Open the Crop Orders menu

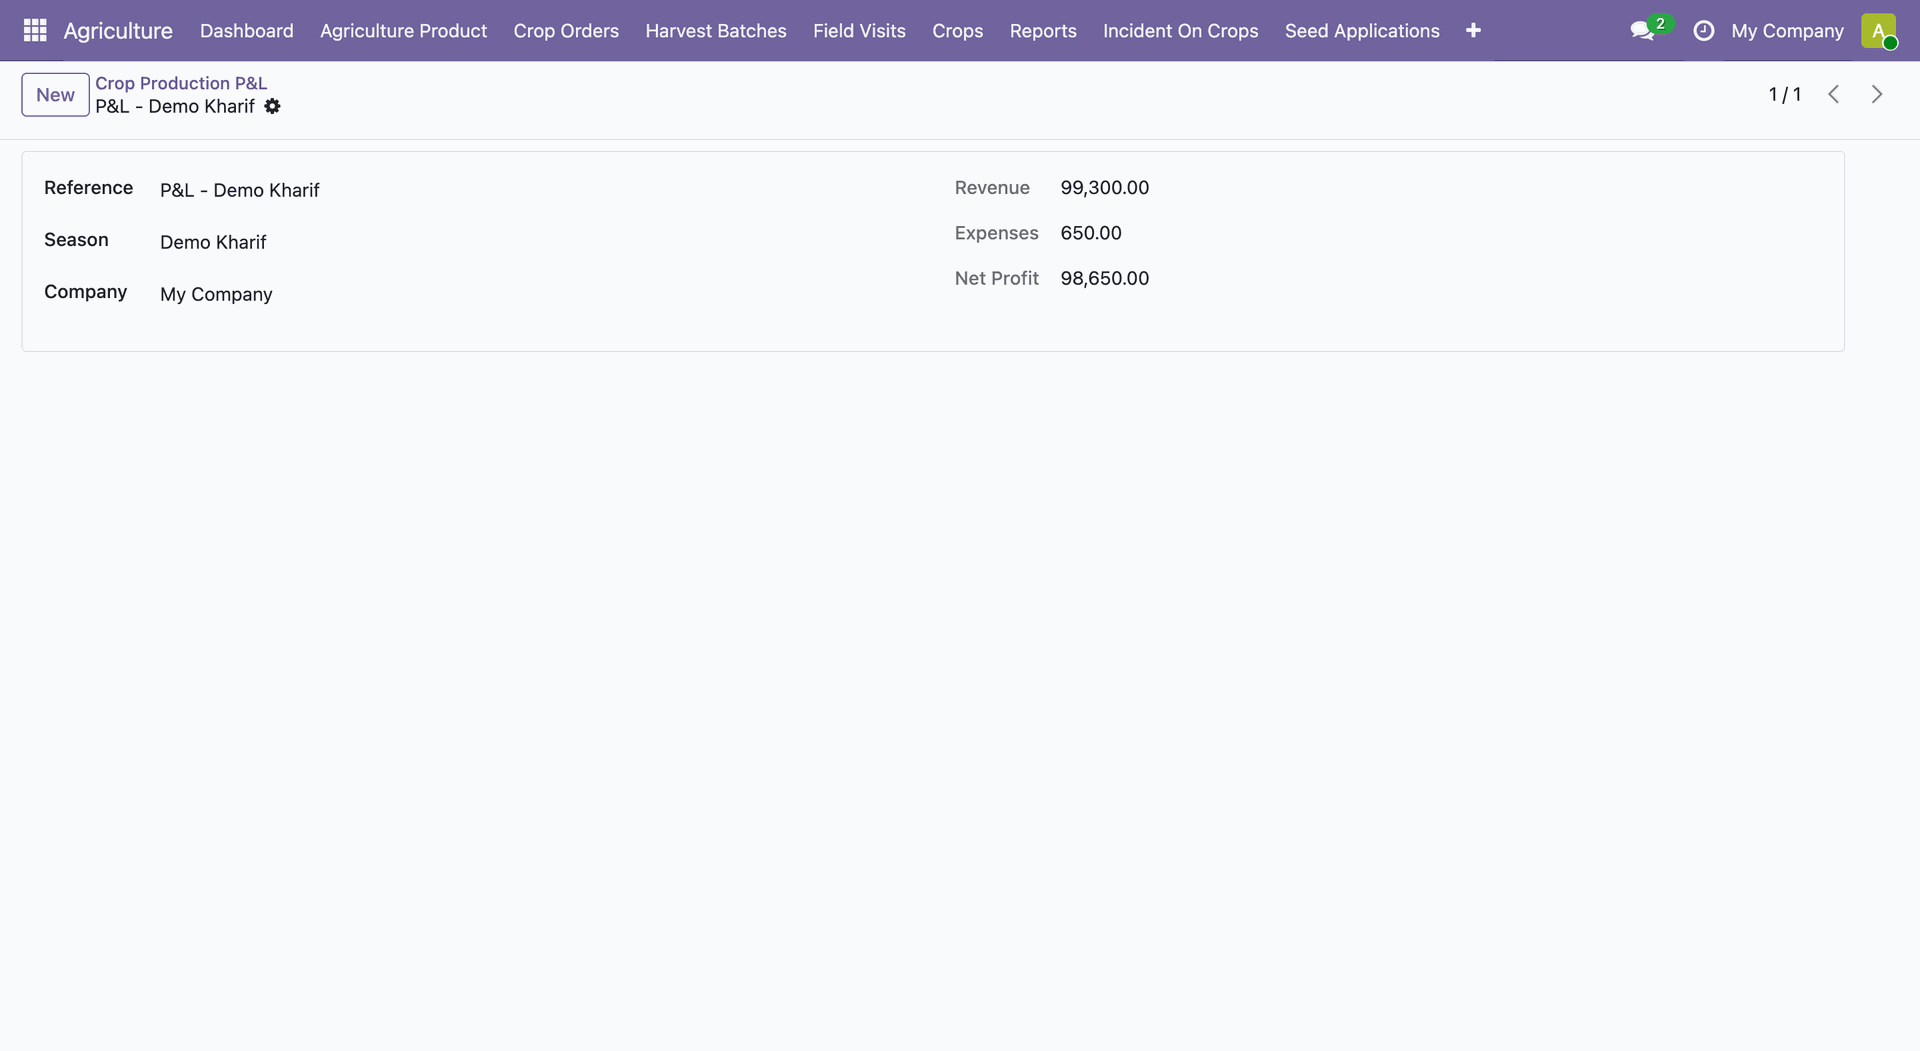click(566, 31)
